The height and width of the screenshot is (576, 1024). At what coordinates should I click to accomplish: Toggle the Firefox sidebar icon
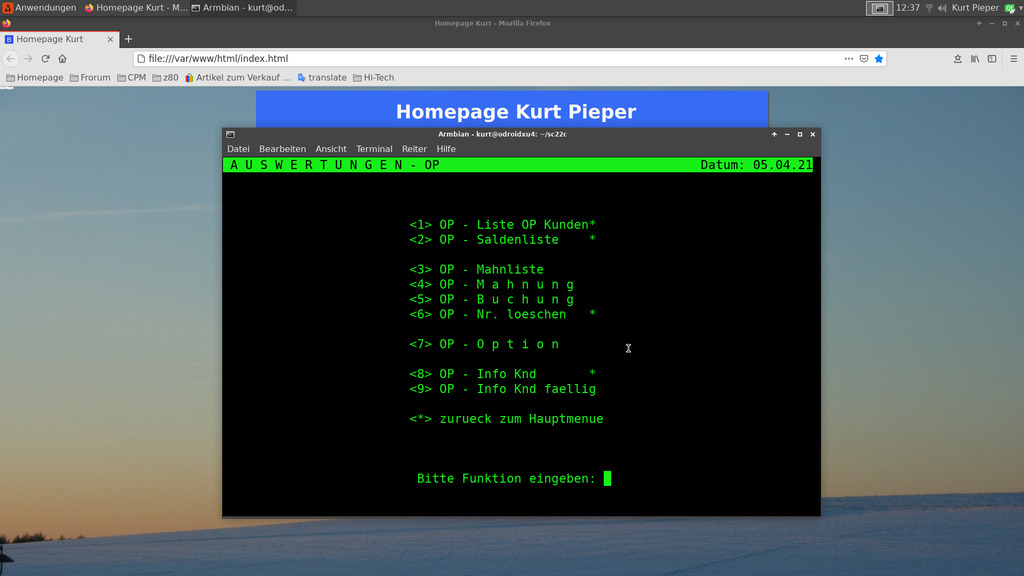tap(992, 59)
